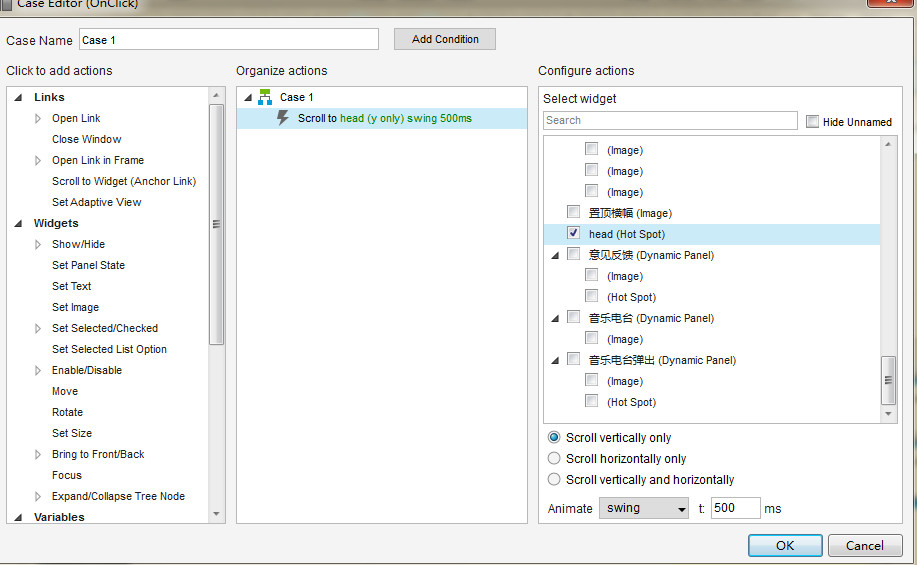This screenshot has height=565, width=917.
Task: Check the 置顶横幅 (Image) checkbox
Action: pyautogui.click(x=573, y=212)
